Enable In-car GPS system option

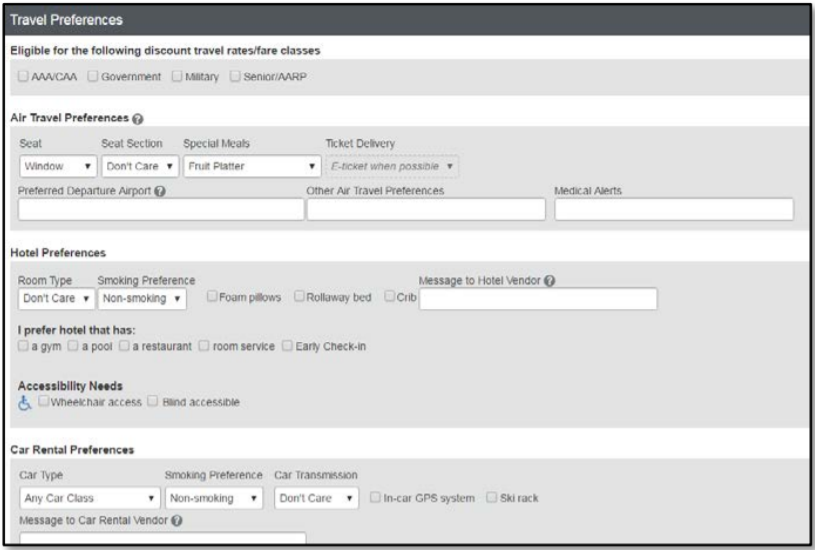[x=375, y=497]
